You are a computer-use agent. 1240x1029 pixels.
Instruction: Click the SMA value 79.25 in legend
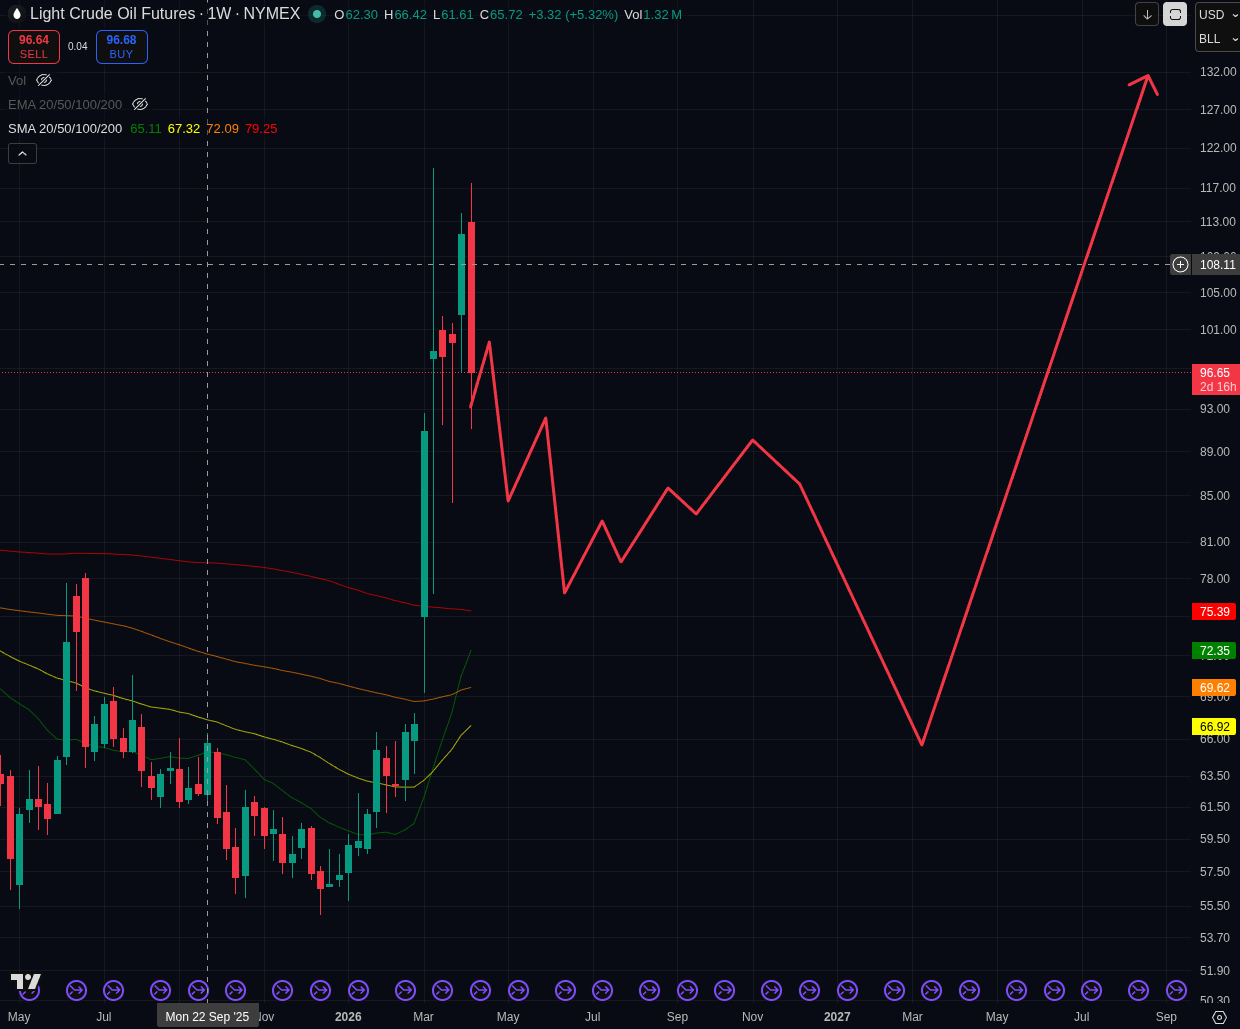click(x=261, y=128)
